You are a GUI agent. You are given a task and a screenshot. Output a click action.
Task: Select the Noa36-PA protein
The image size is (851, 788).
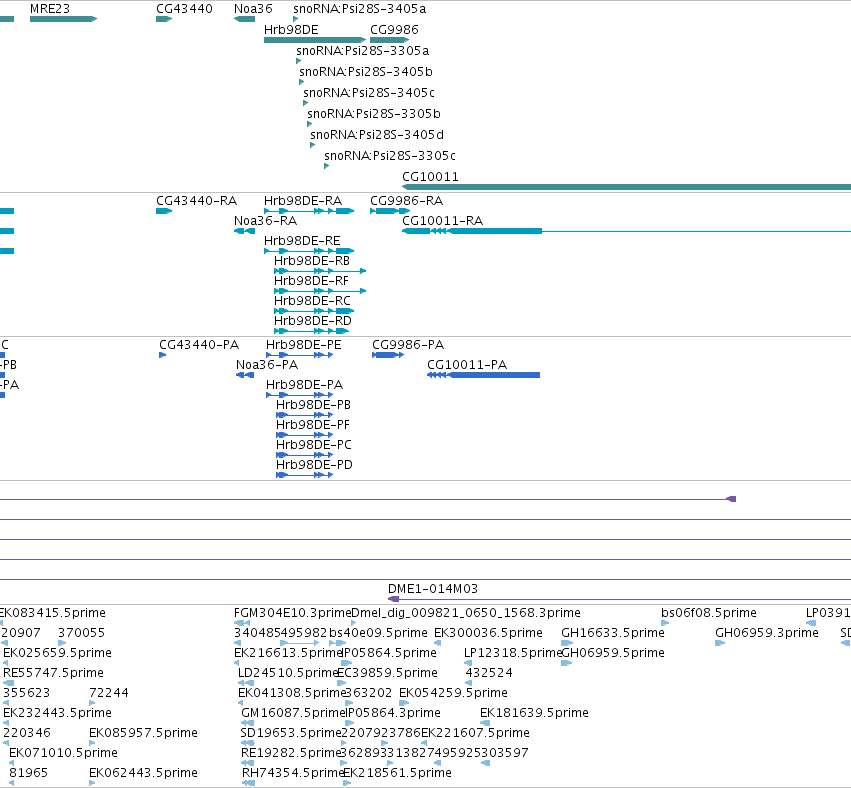pyautogui.click(x=245, y=375)
